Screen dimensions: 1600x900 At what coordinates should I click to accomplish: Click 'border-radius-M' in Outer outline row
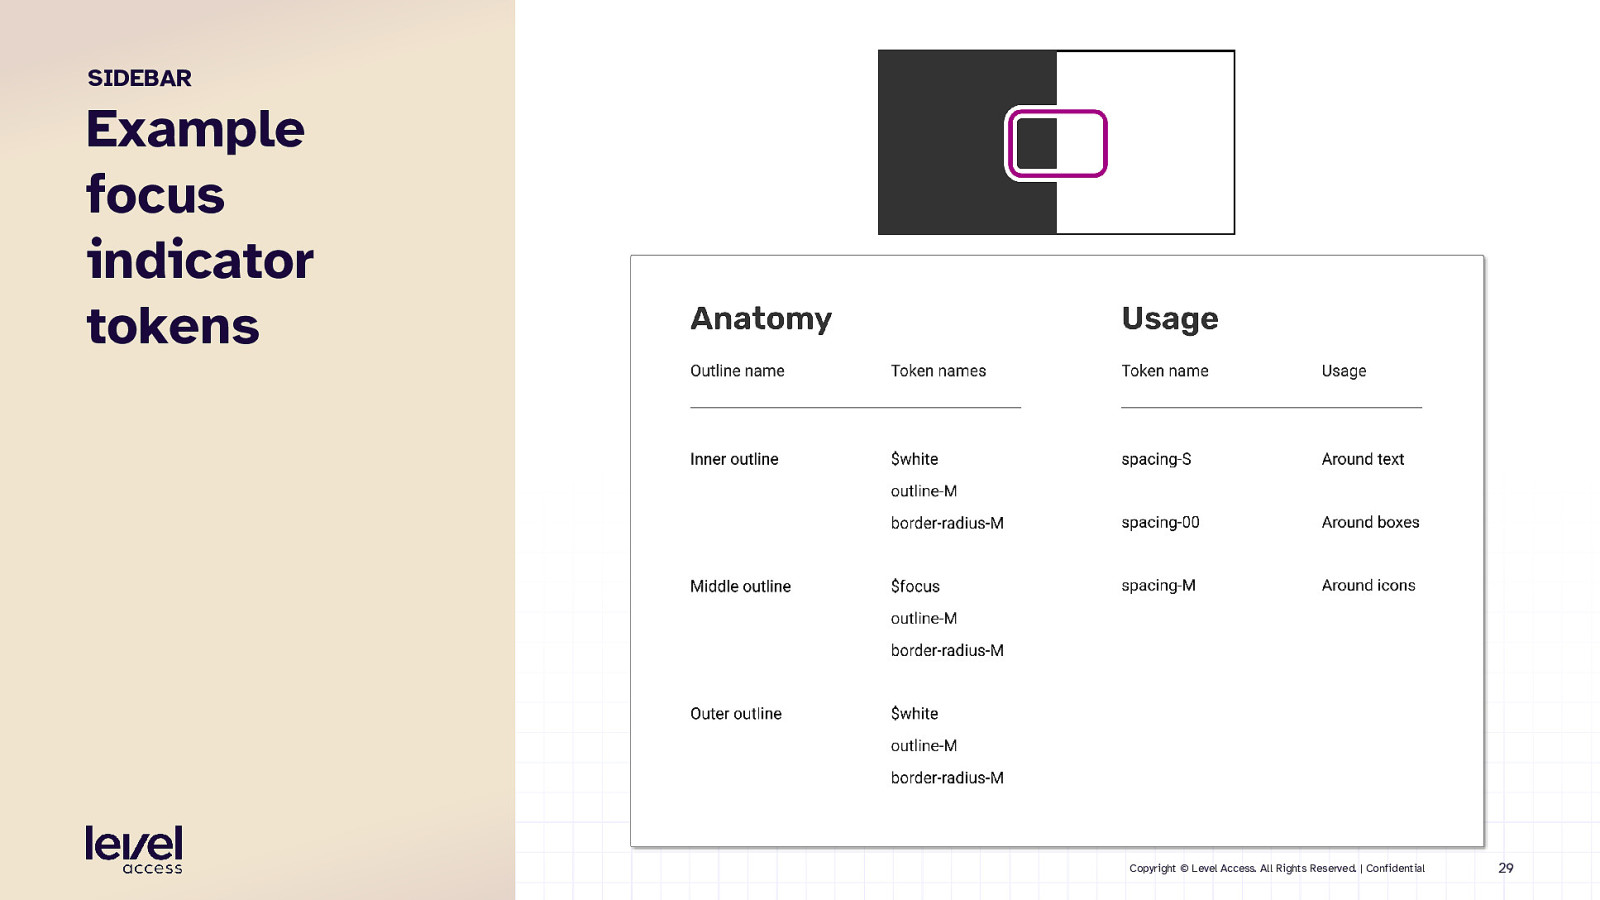[947, 777]
